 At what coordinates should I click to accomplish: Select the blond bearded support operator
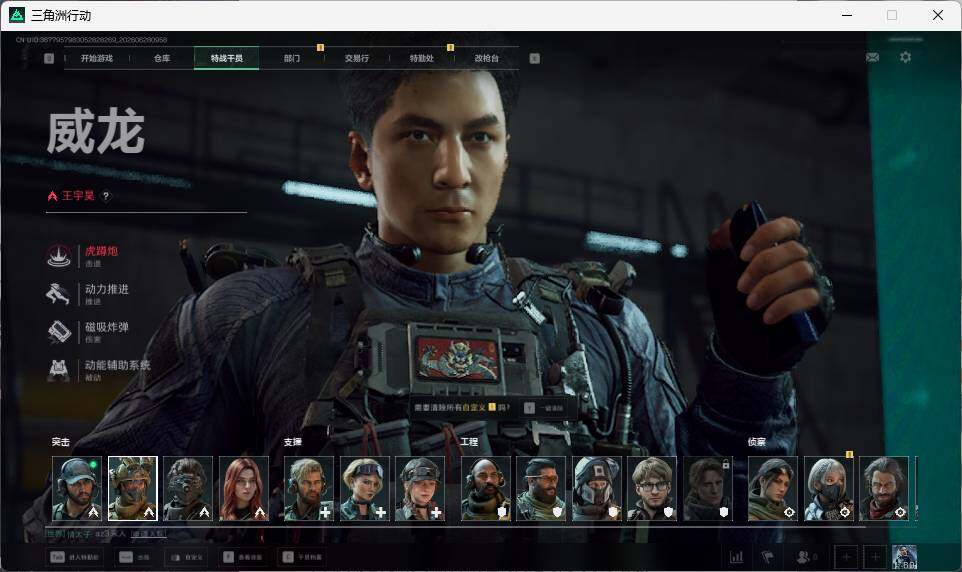[x=309, y=489]
